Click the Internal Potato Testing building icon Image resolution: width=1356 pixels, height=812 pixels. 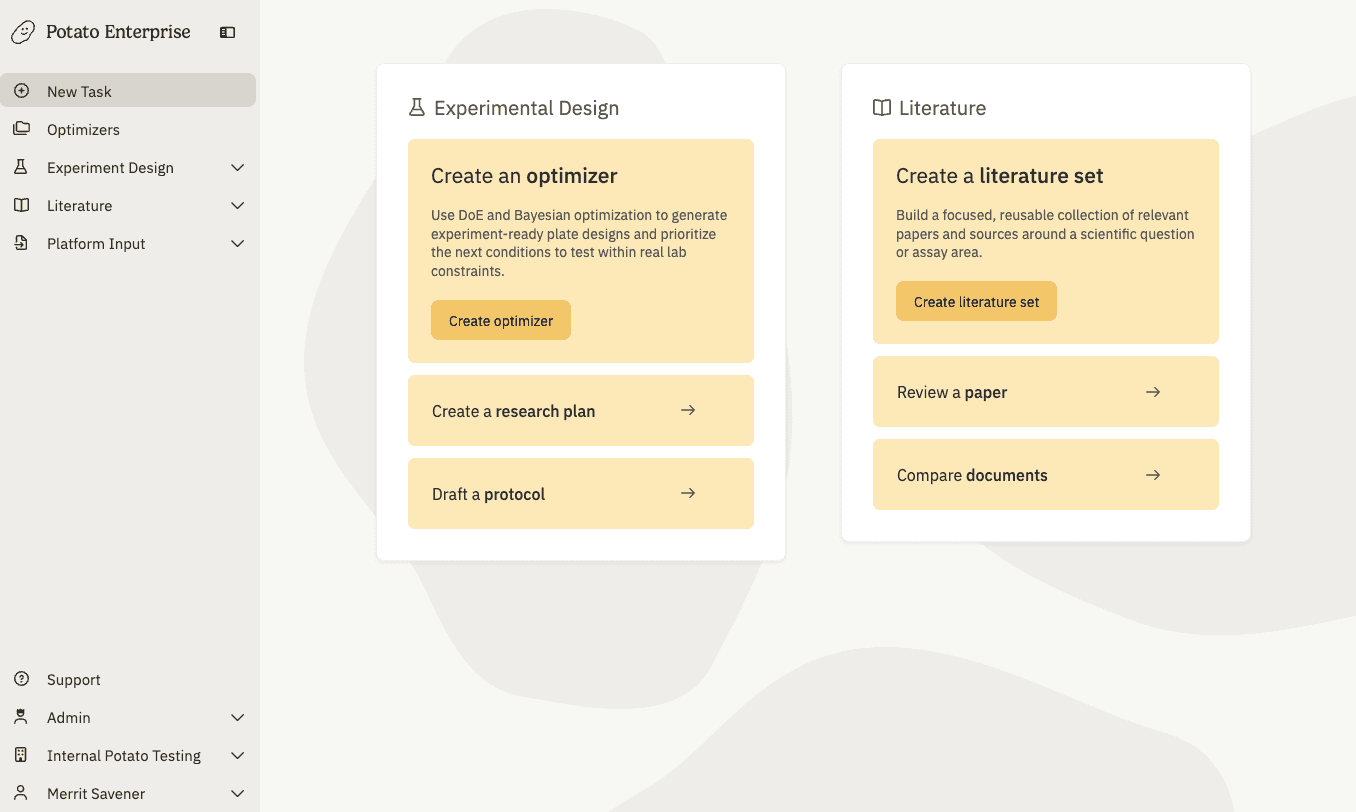point(21,755)
